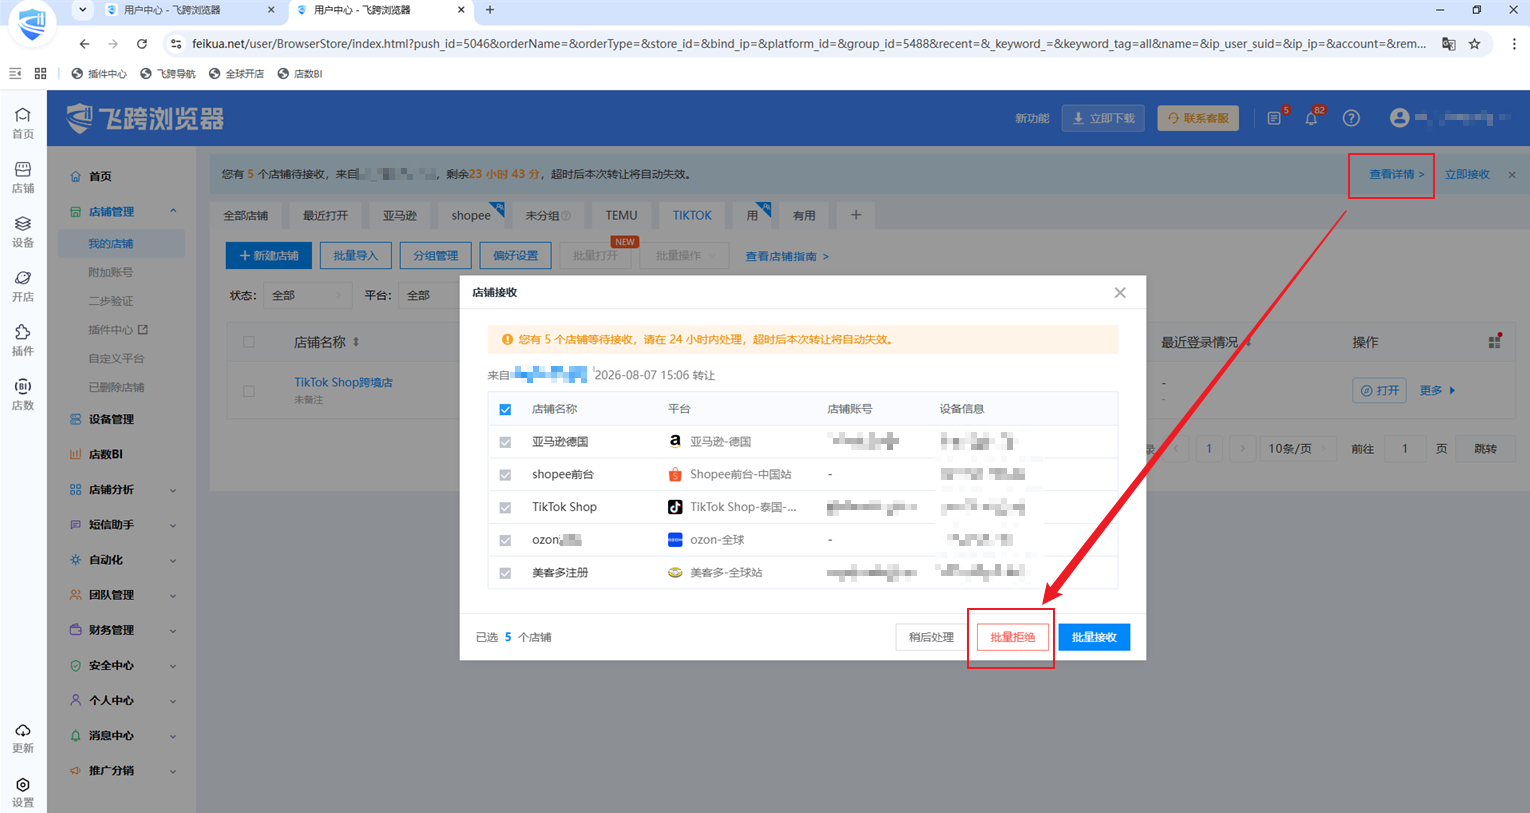Tick the background store table header checkbox
The image size is (1530, 813).
(x=249, y=342)
